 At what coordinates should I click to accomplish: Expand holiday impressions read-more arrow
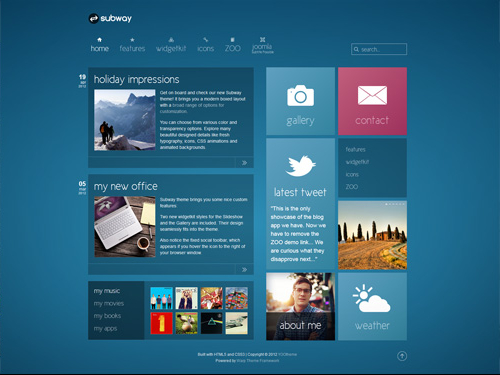244,163
